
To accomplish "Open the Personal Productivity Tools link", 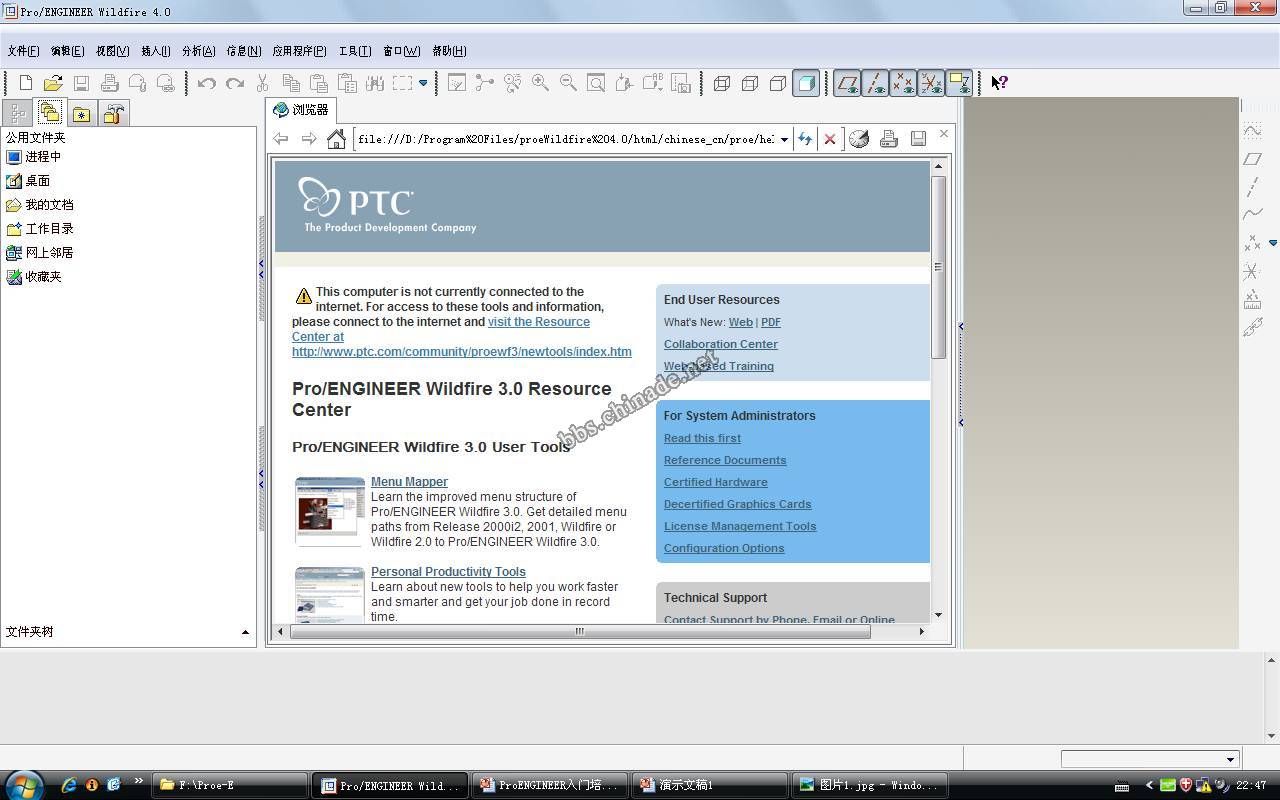I will click(x=448, y=572).
